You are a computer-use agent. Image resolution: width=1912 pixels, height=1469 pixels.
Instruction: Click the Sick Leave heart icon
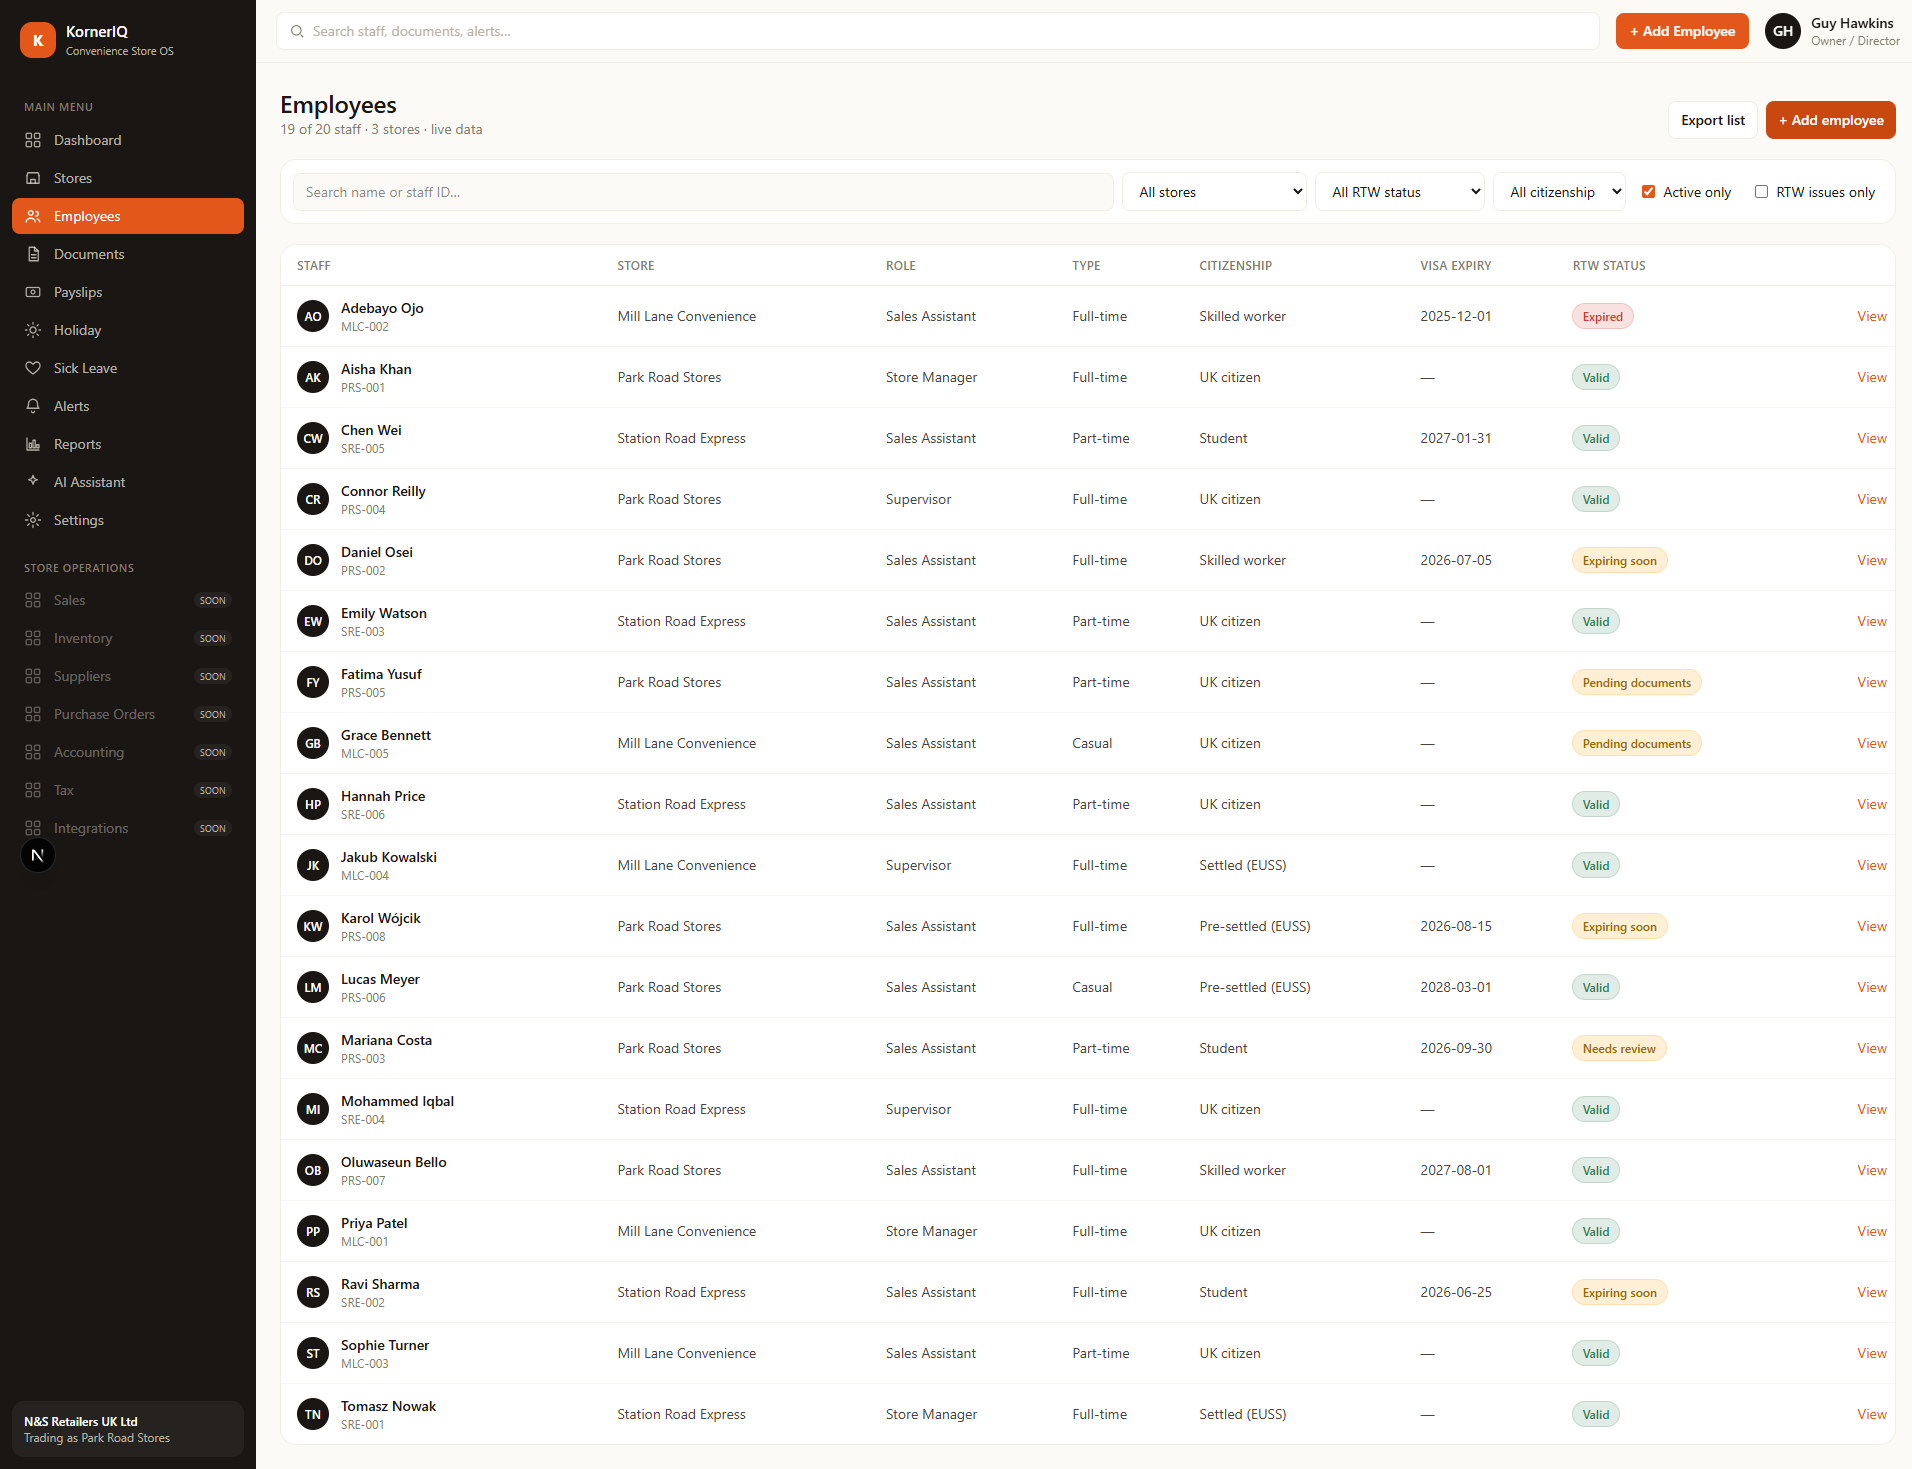tap(33, 368)
